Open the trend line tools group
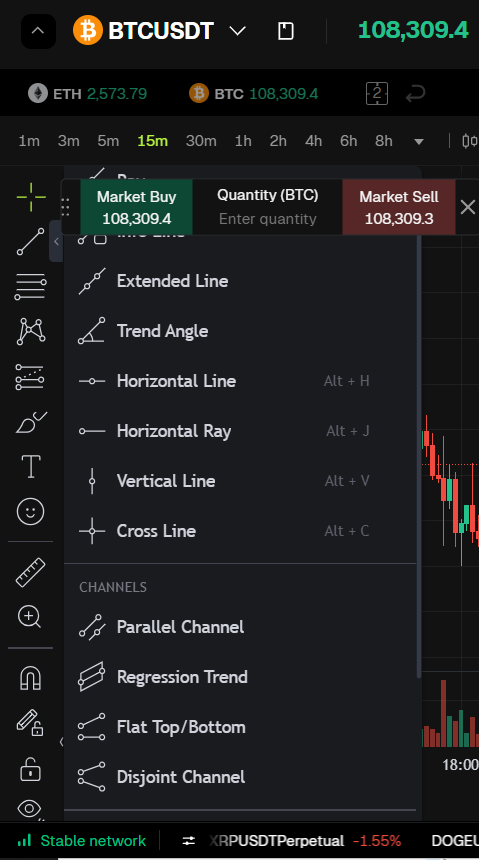The image size is (479, 860). pyautogui.click(x=31, y=242)
